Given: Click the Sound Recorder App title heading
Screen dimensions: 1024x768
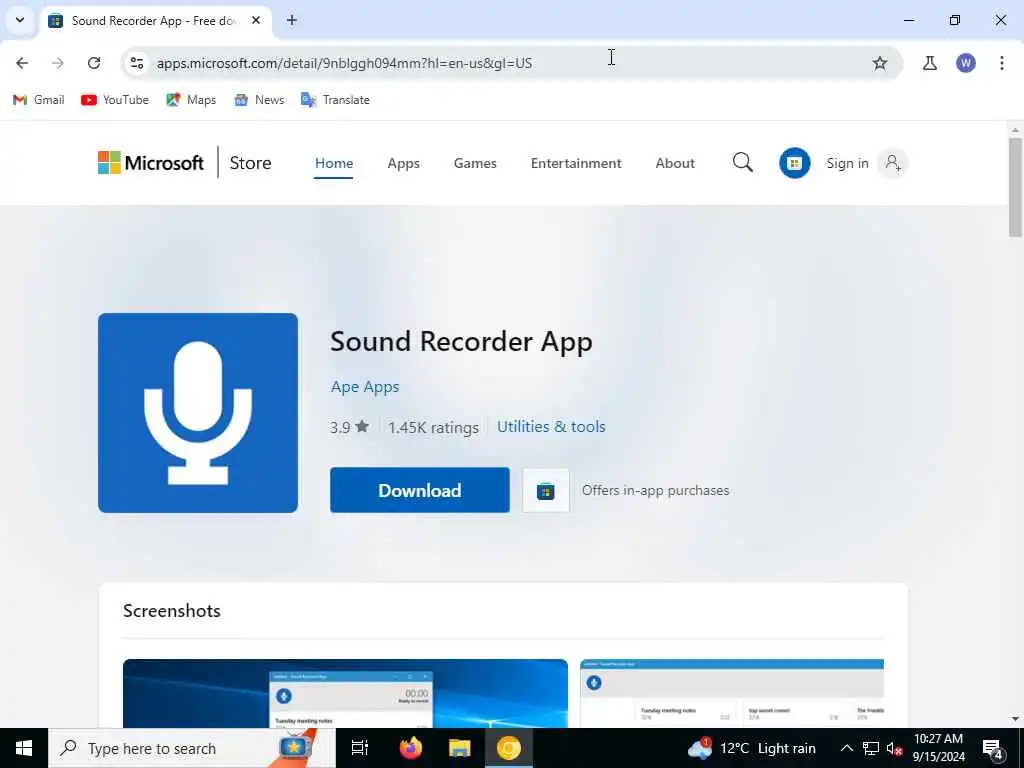Looking at the screenshot, I should tap(461, 342).
